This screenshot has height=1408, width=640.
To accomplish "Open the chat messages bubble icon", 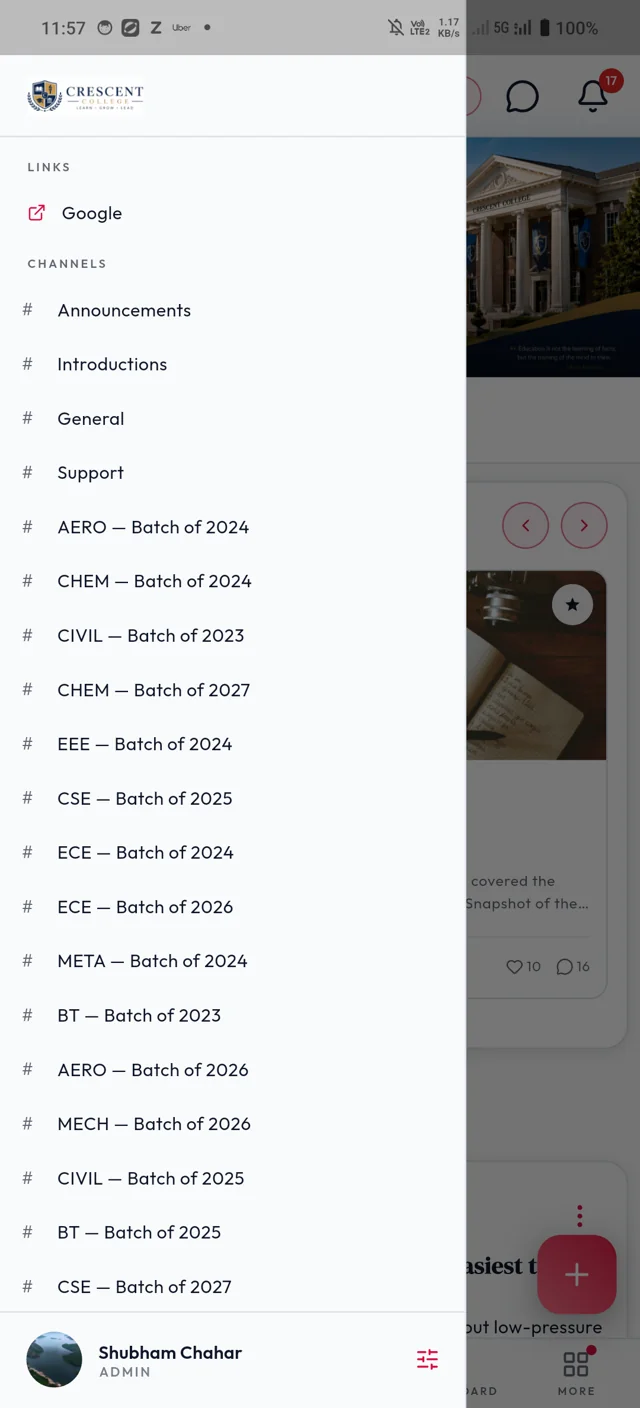I will point(522,97).
